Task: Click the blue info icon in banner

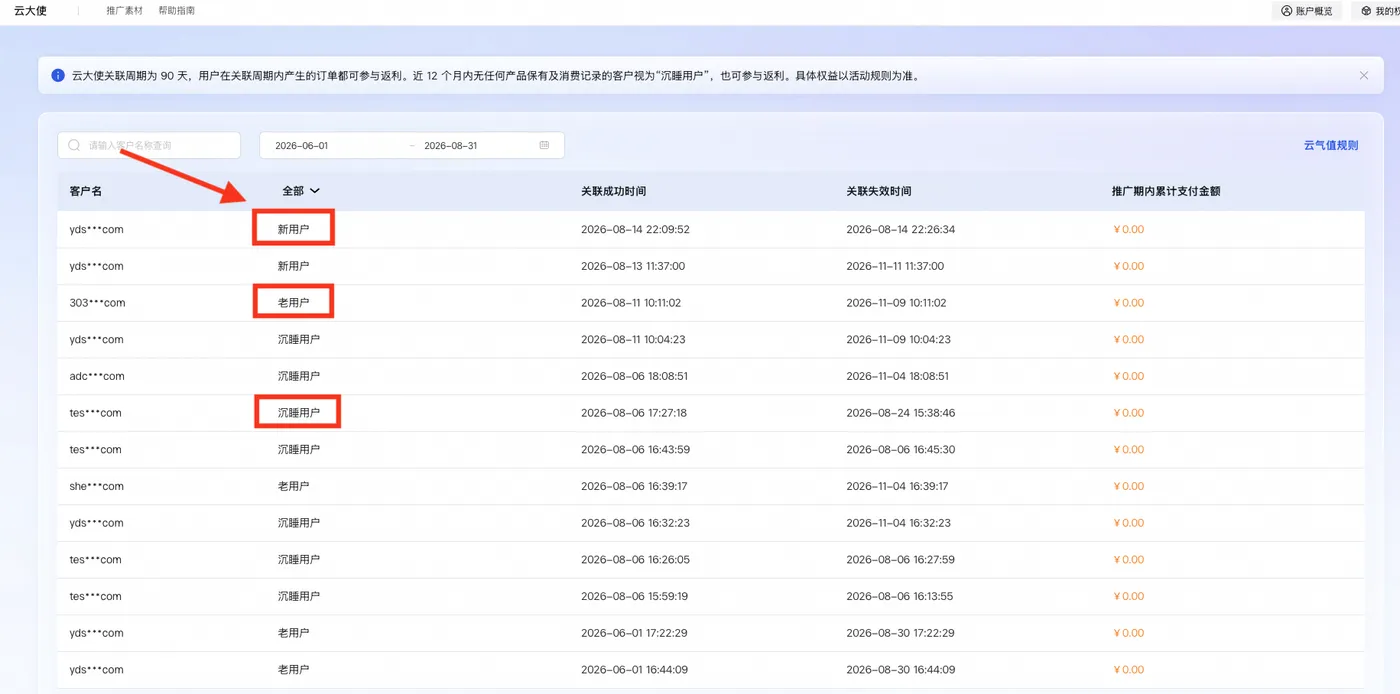Action: [58, 75]
